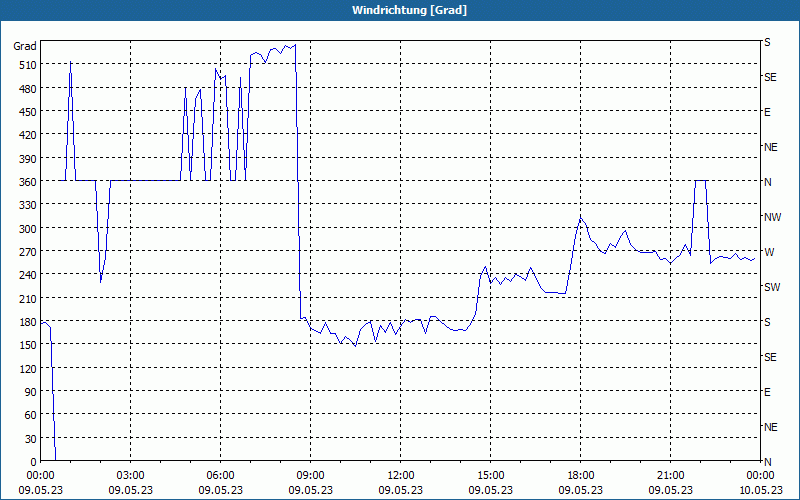Image resolution: width=800 pixels, height=500 pixels.
Task: Click the 150 degree axis value
Action: click(x=28, y=345)
